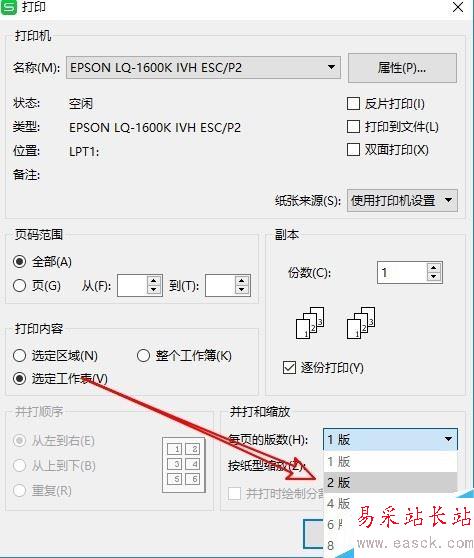
Task: Click the WPS green S logo icon
Action: tap(9, 6)
